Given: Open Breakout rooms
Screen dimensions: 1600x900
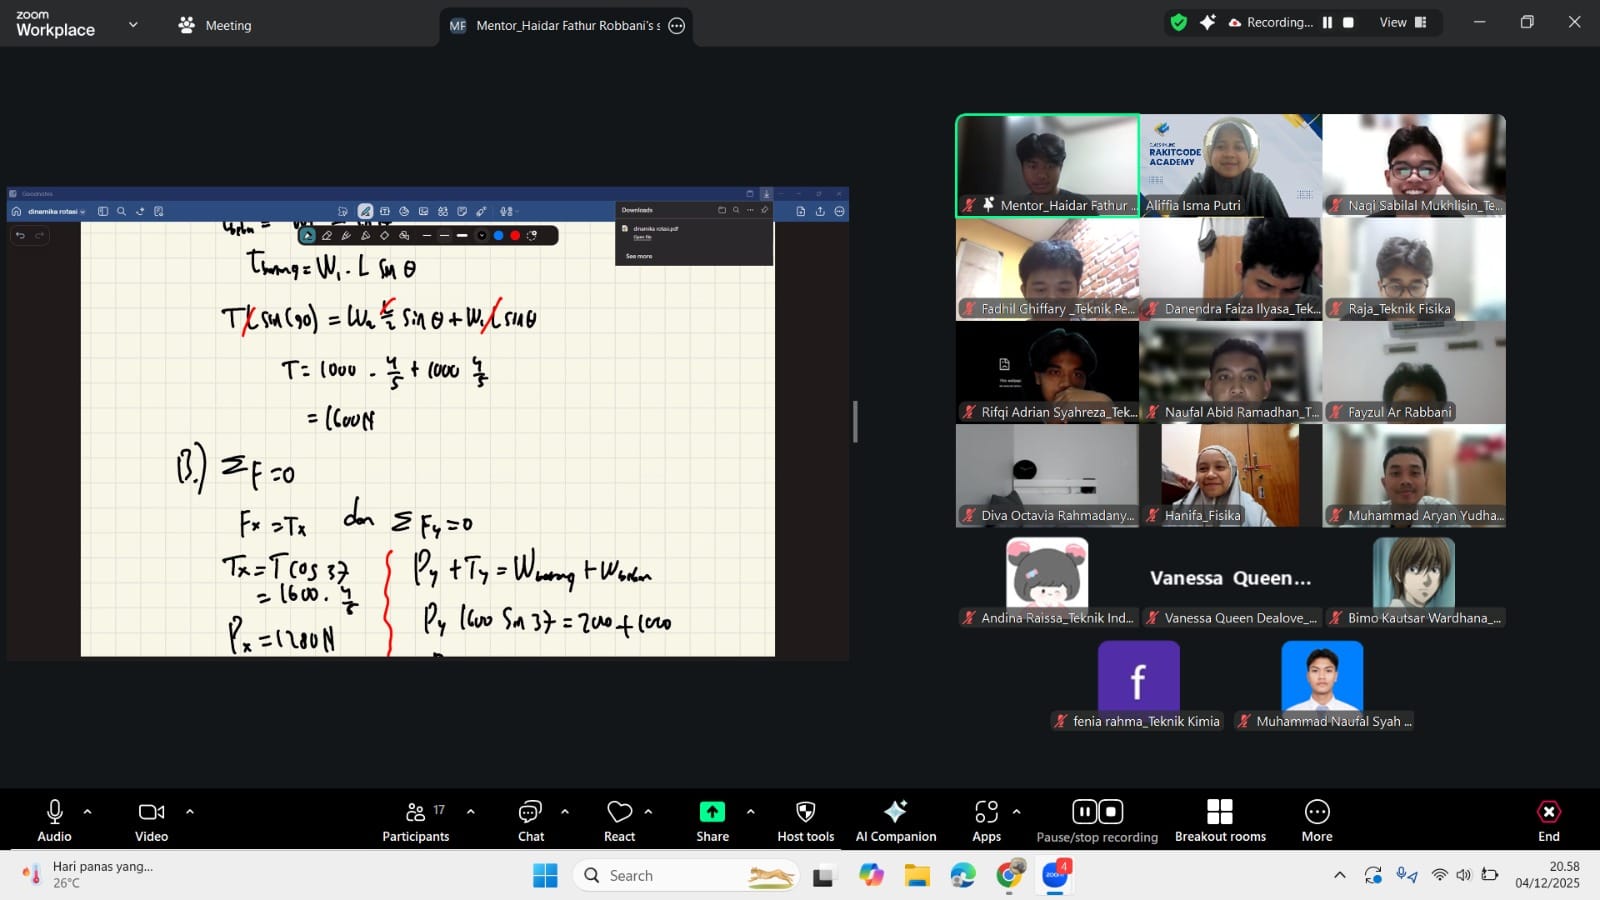Looking at the screenshot, I should pyautogui.click(x=1220, y=820).
